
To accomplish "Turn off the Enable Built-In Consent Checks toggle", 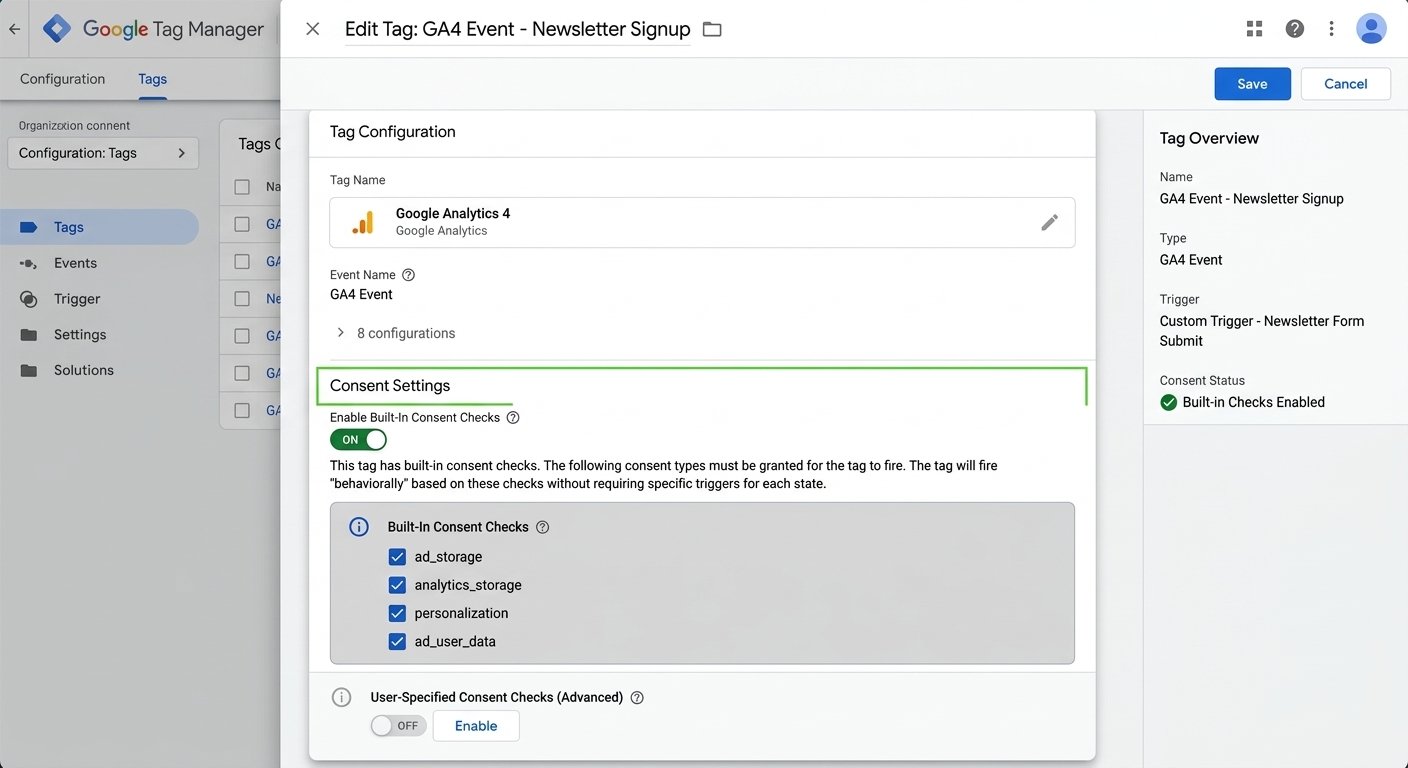I will (x=358, y=440).
